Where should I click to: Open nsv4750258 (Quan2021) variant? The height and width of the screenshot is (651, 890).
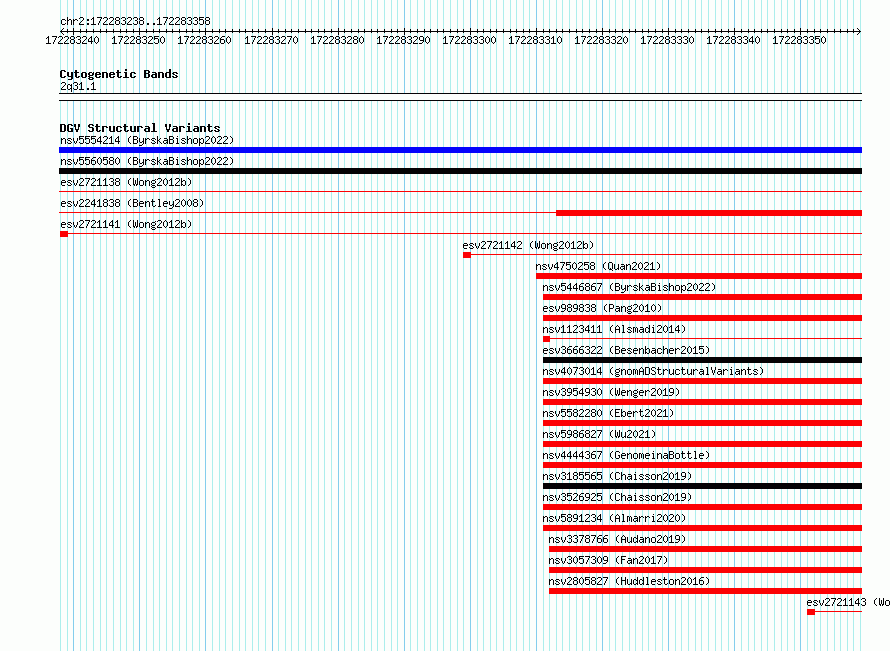(x=598, y=266)
